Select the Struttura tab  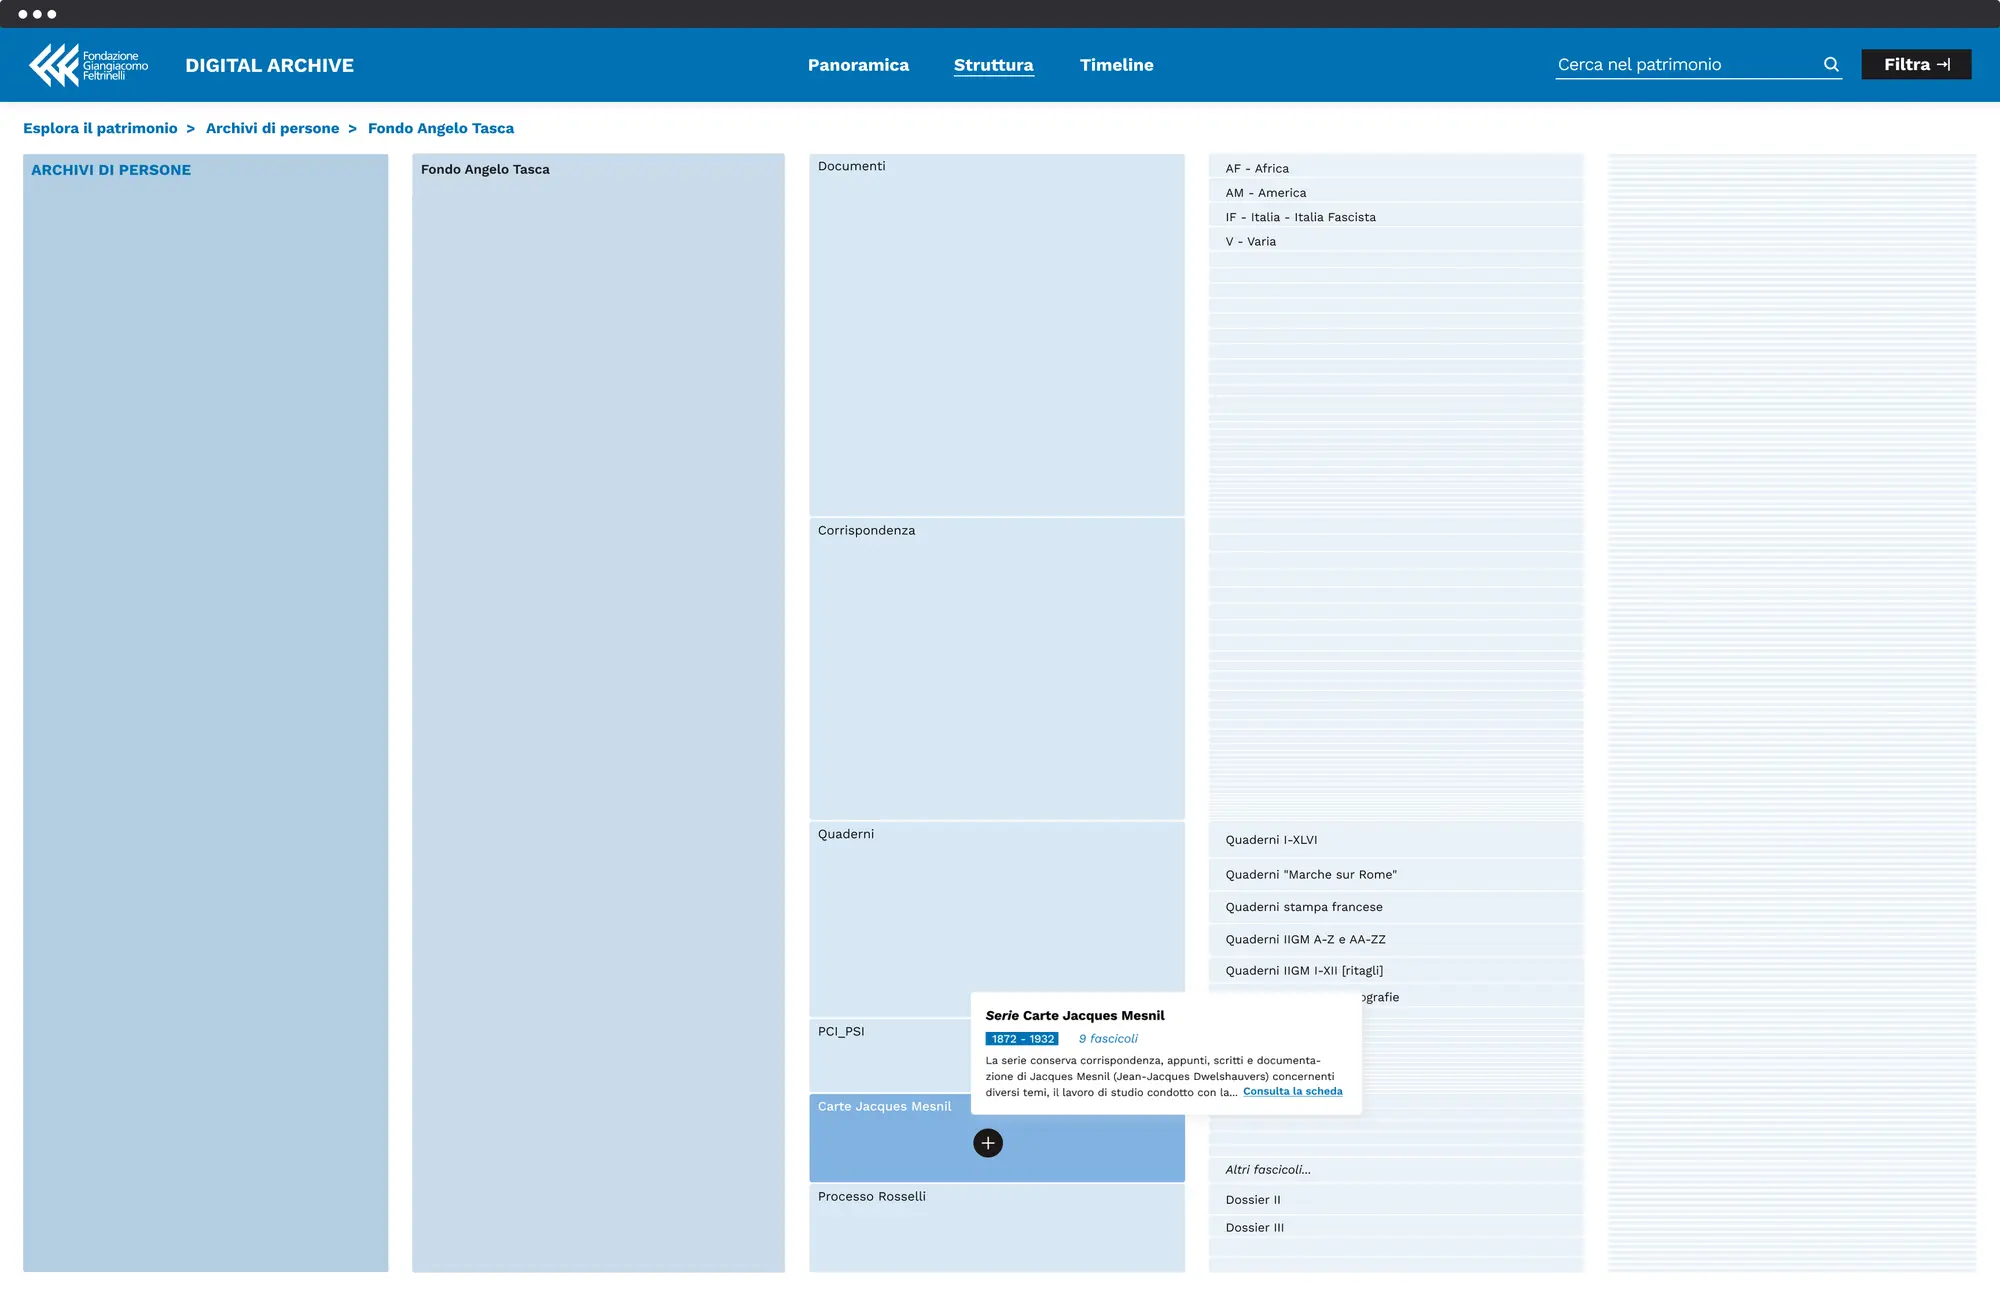tap(993, 65)
